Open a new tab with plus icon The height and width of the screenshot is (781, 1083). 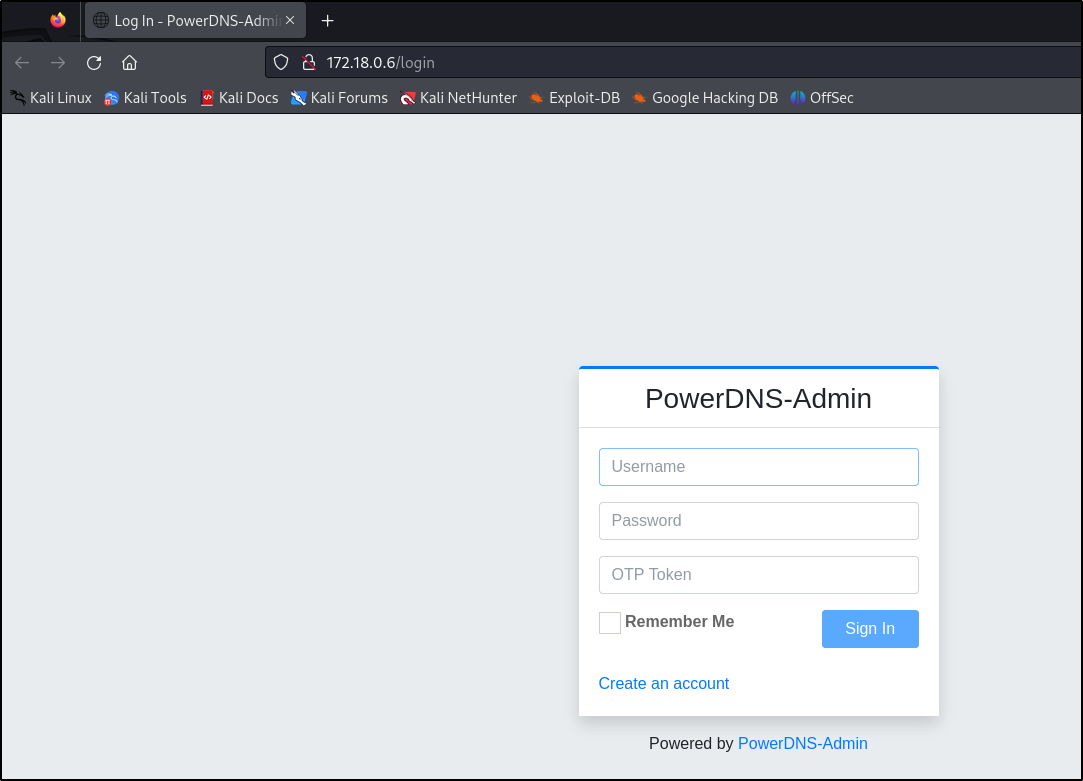pos(327,21)
